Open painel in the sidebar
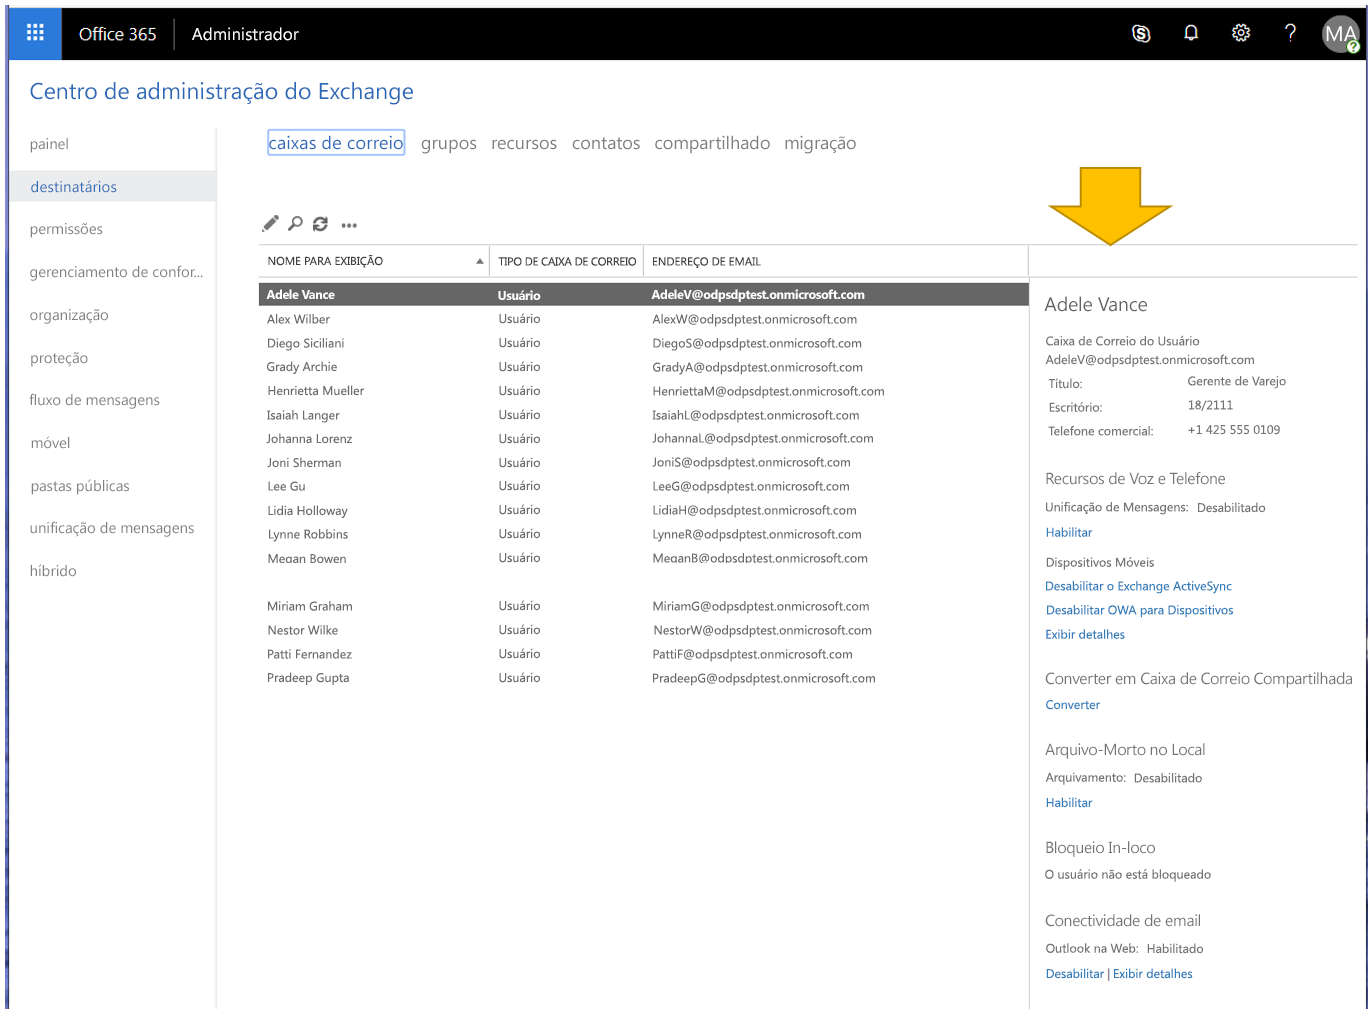 49,144
